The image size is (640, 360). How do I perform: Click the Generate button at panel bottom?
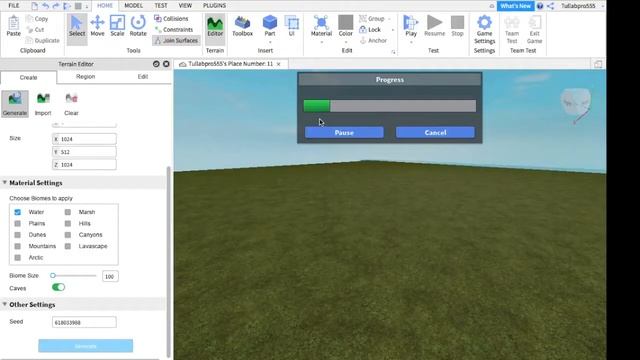85,346
